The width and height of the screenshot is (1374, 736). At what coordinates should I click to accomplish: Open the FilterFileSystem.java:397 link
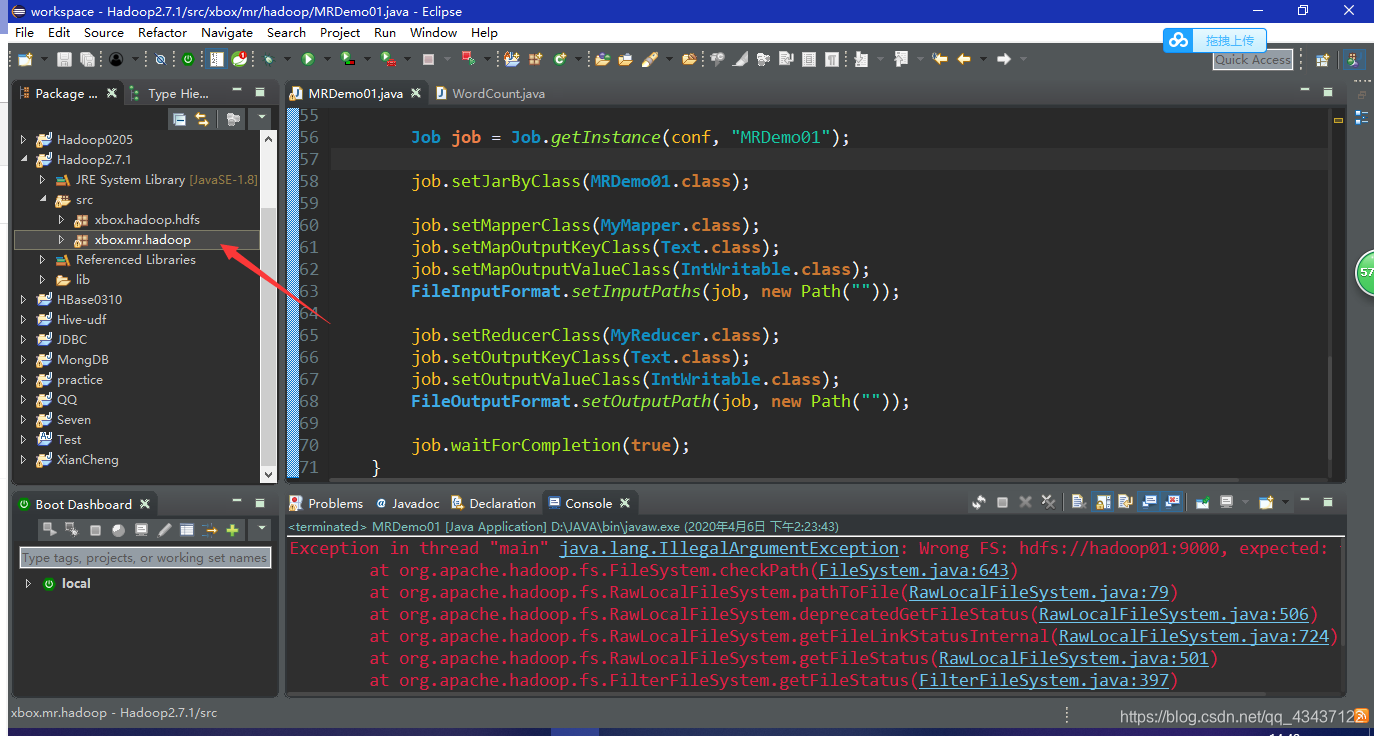point(1043,680)
